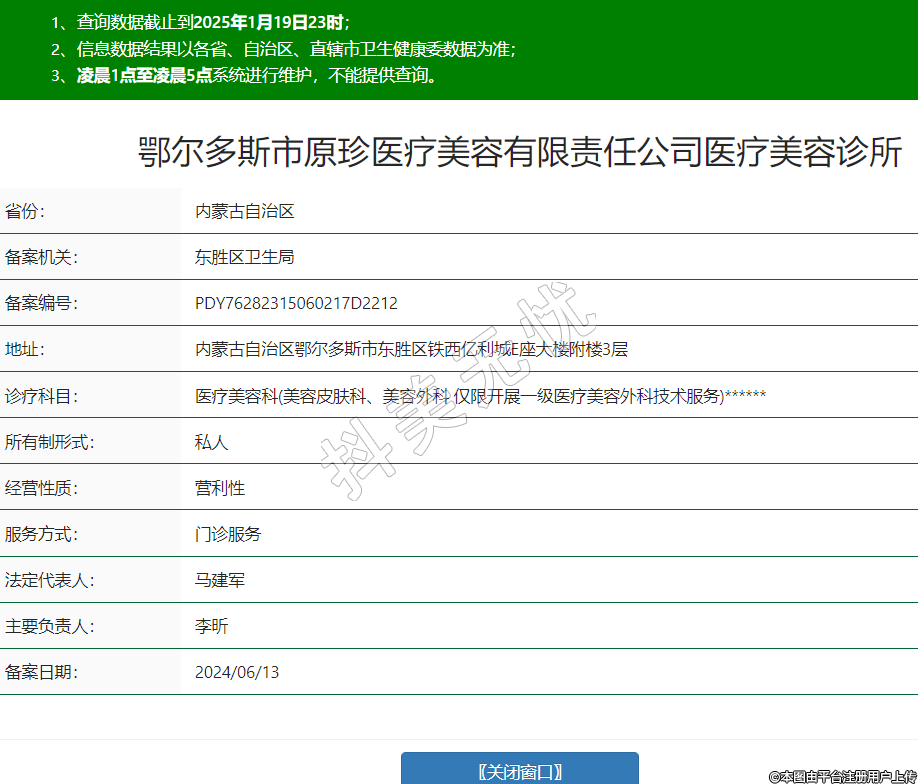Click the clinic name heading 鄂尔多斯市原珍医疗美容

click(x=519, y=153)
